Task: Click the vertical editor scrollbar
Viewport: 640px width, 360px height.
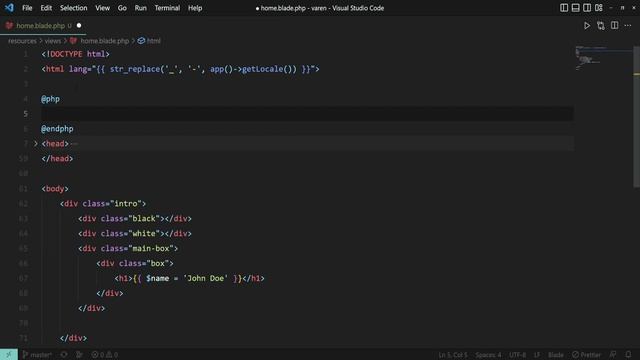Action: coord(636,116)
